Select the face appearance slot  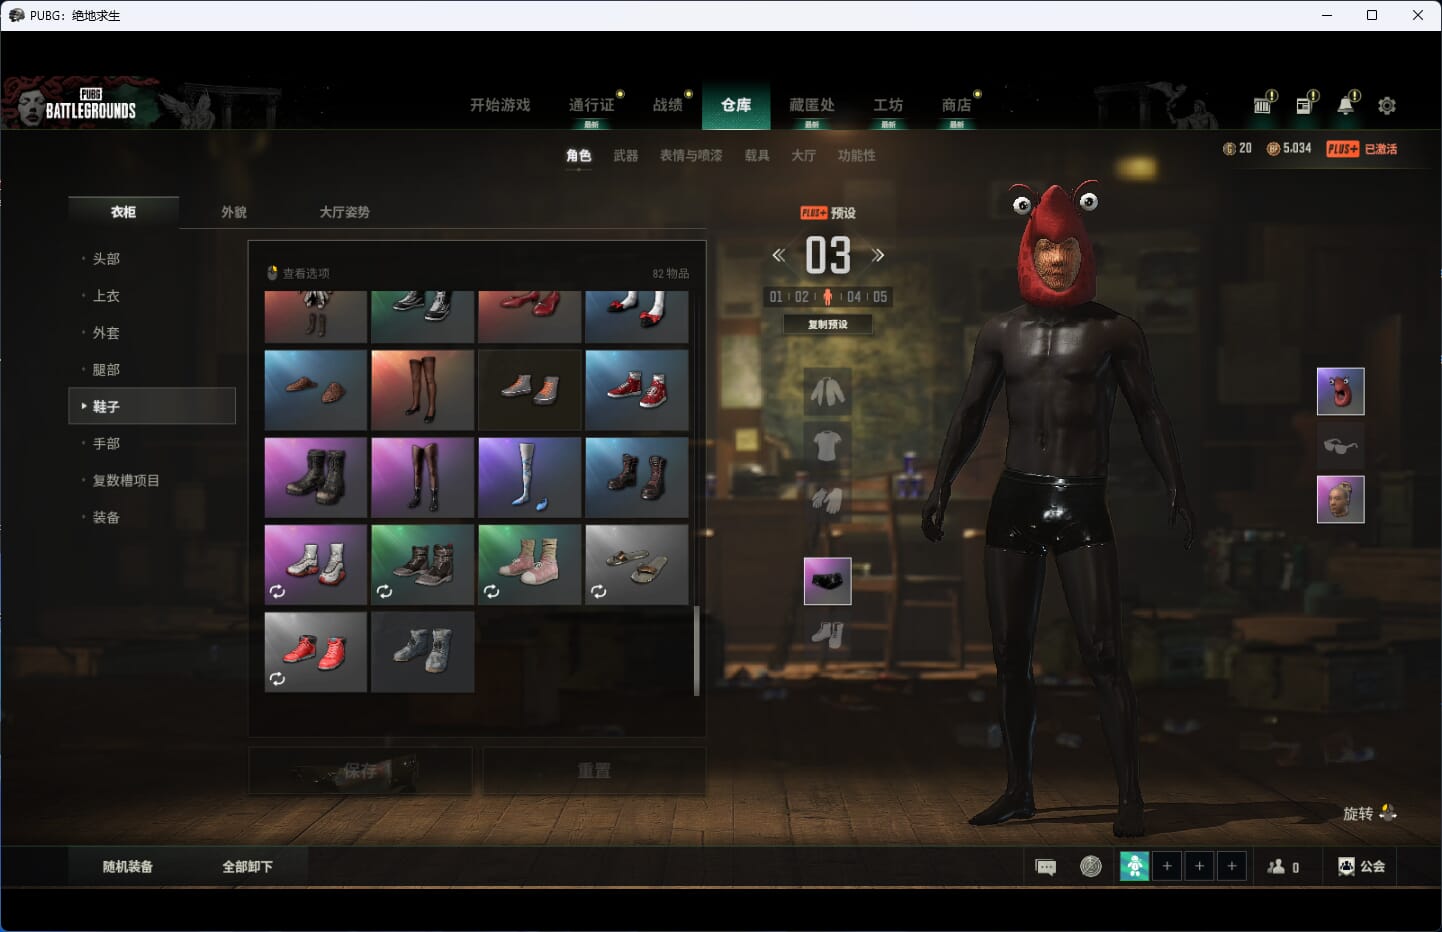click(x=1340, y=499)
